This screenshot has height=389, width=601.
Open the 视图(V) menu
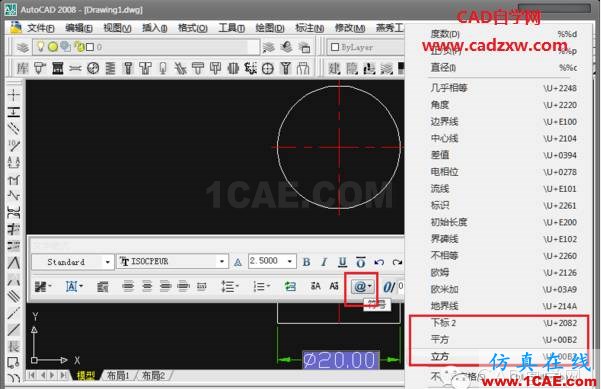coord(117,28)
